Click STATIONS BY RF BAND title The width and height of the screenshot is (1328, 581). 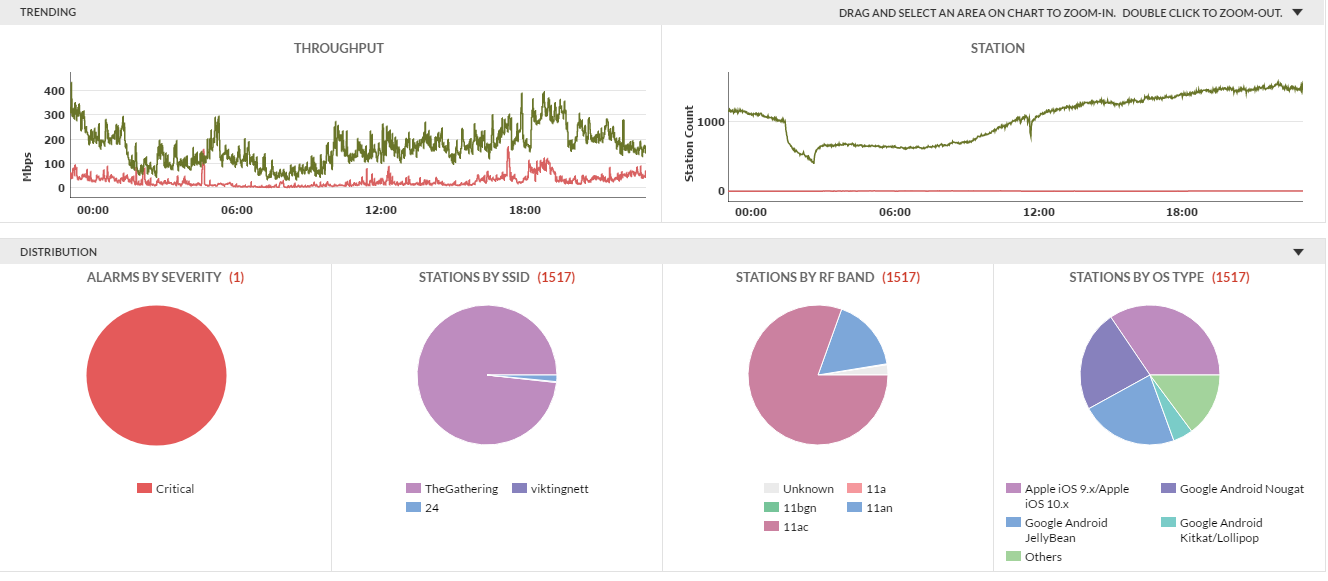[805, 277]
